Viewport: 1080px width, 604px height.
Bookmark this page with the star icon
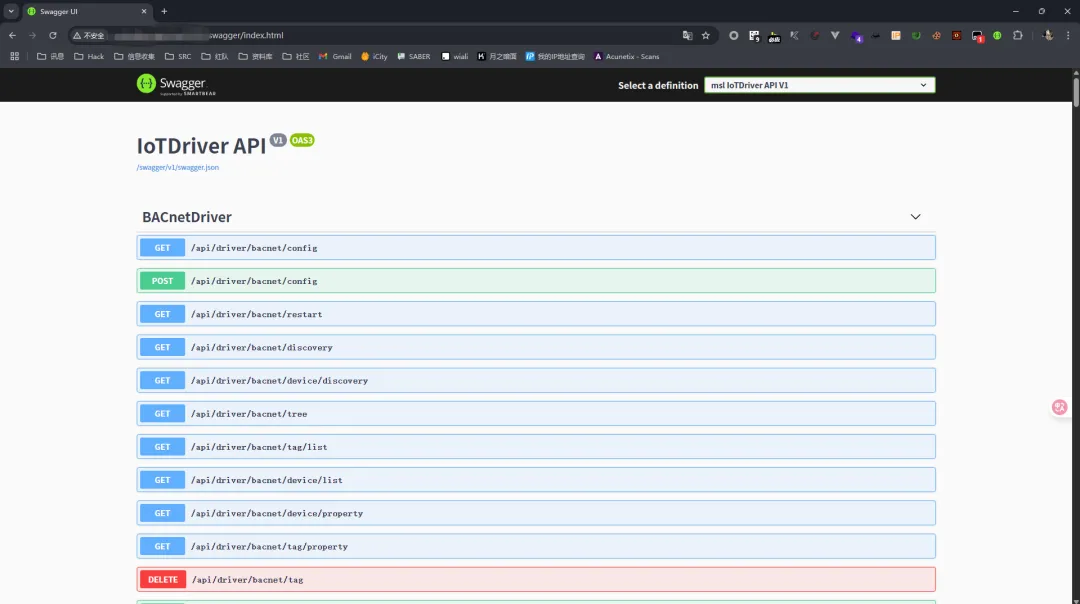click(x=705, y=36)
